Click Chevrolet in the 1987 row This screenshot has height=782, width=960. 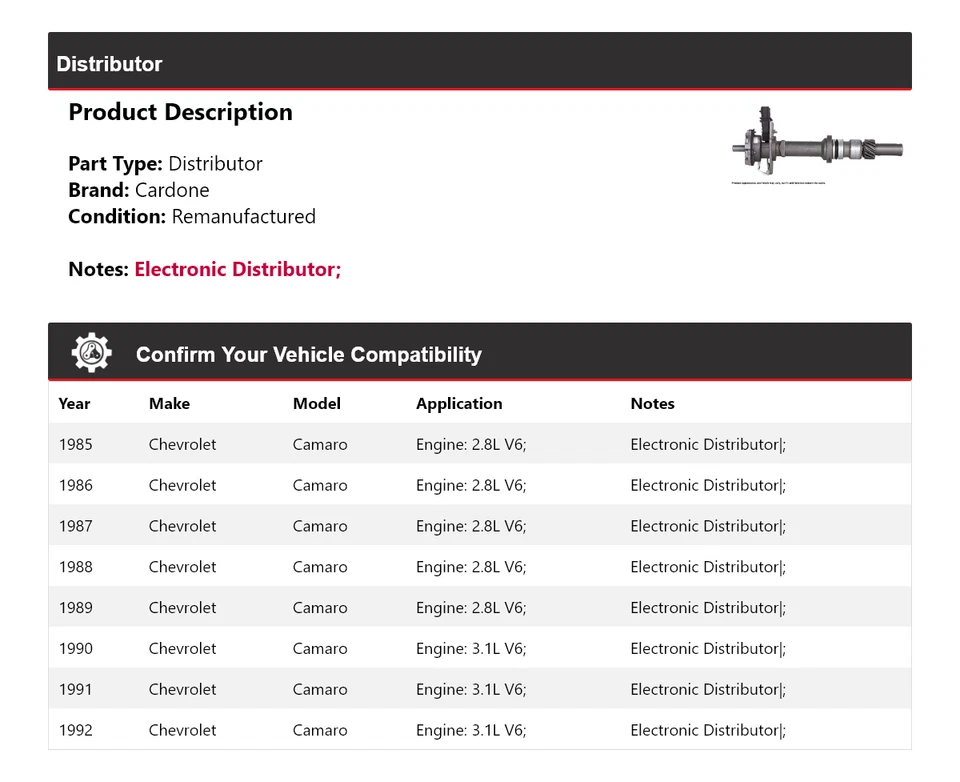point(182,526)
